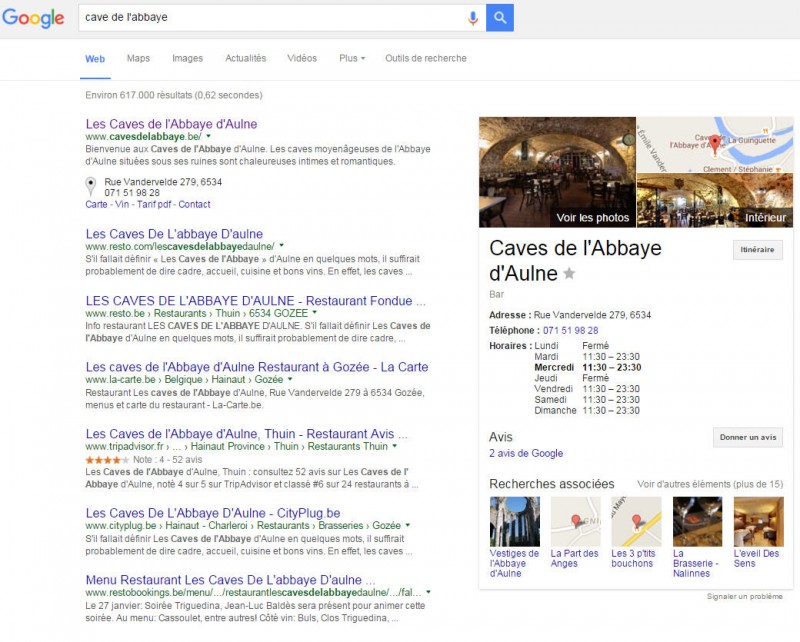The height and width of the screenshot is (642, 800).
Task: Open restobookings.be result options arrow
Action: (428, 592)
